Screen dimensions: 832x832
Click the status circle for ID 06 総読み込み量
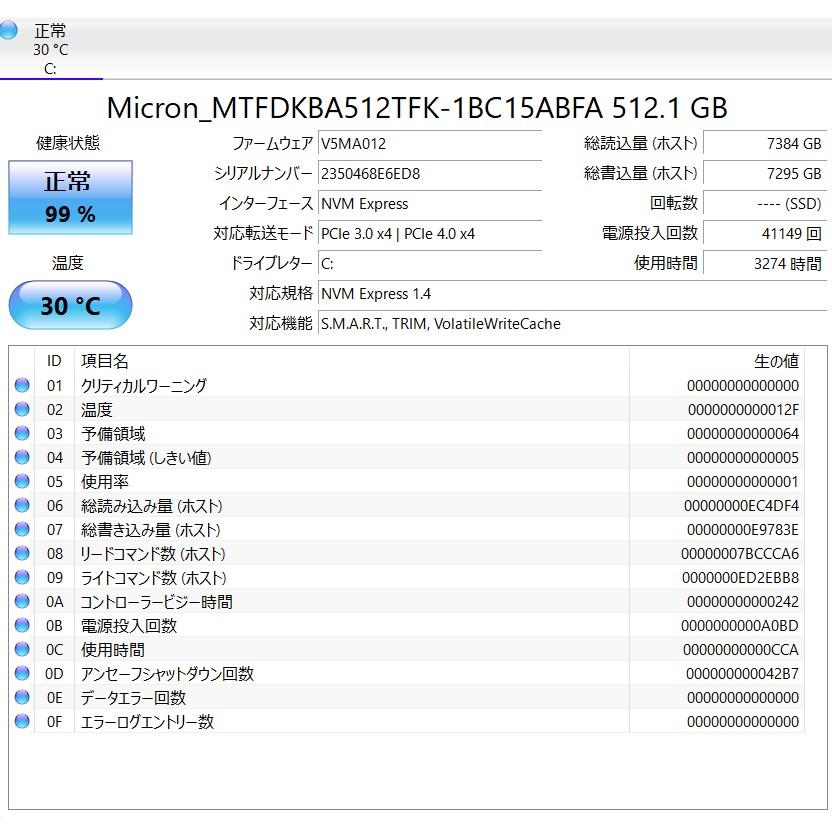pyautogui.click(x=22, y=505)
